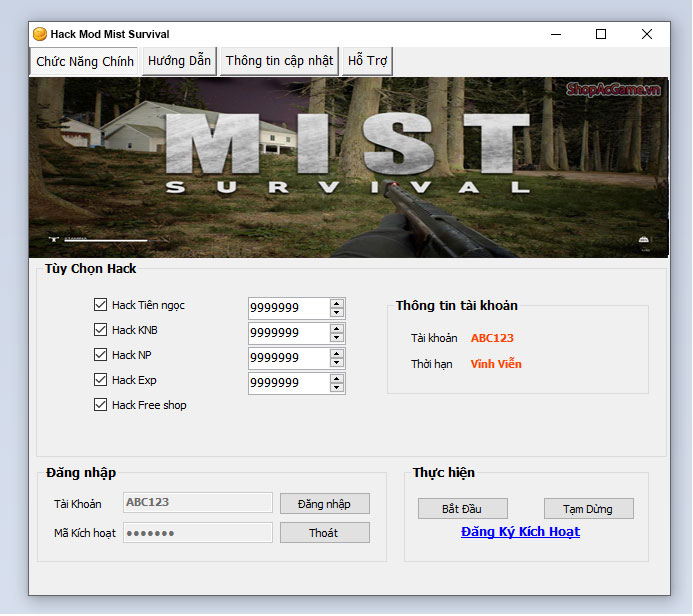Open the Hướng Dẫn tab
This screenshot has width=693, height=616.
179,61
